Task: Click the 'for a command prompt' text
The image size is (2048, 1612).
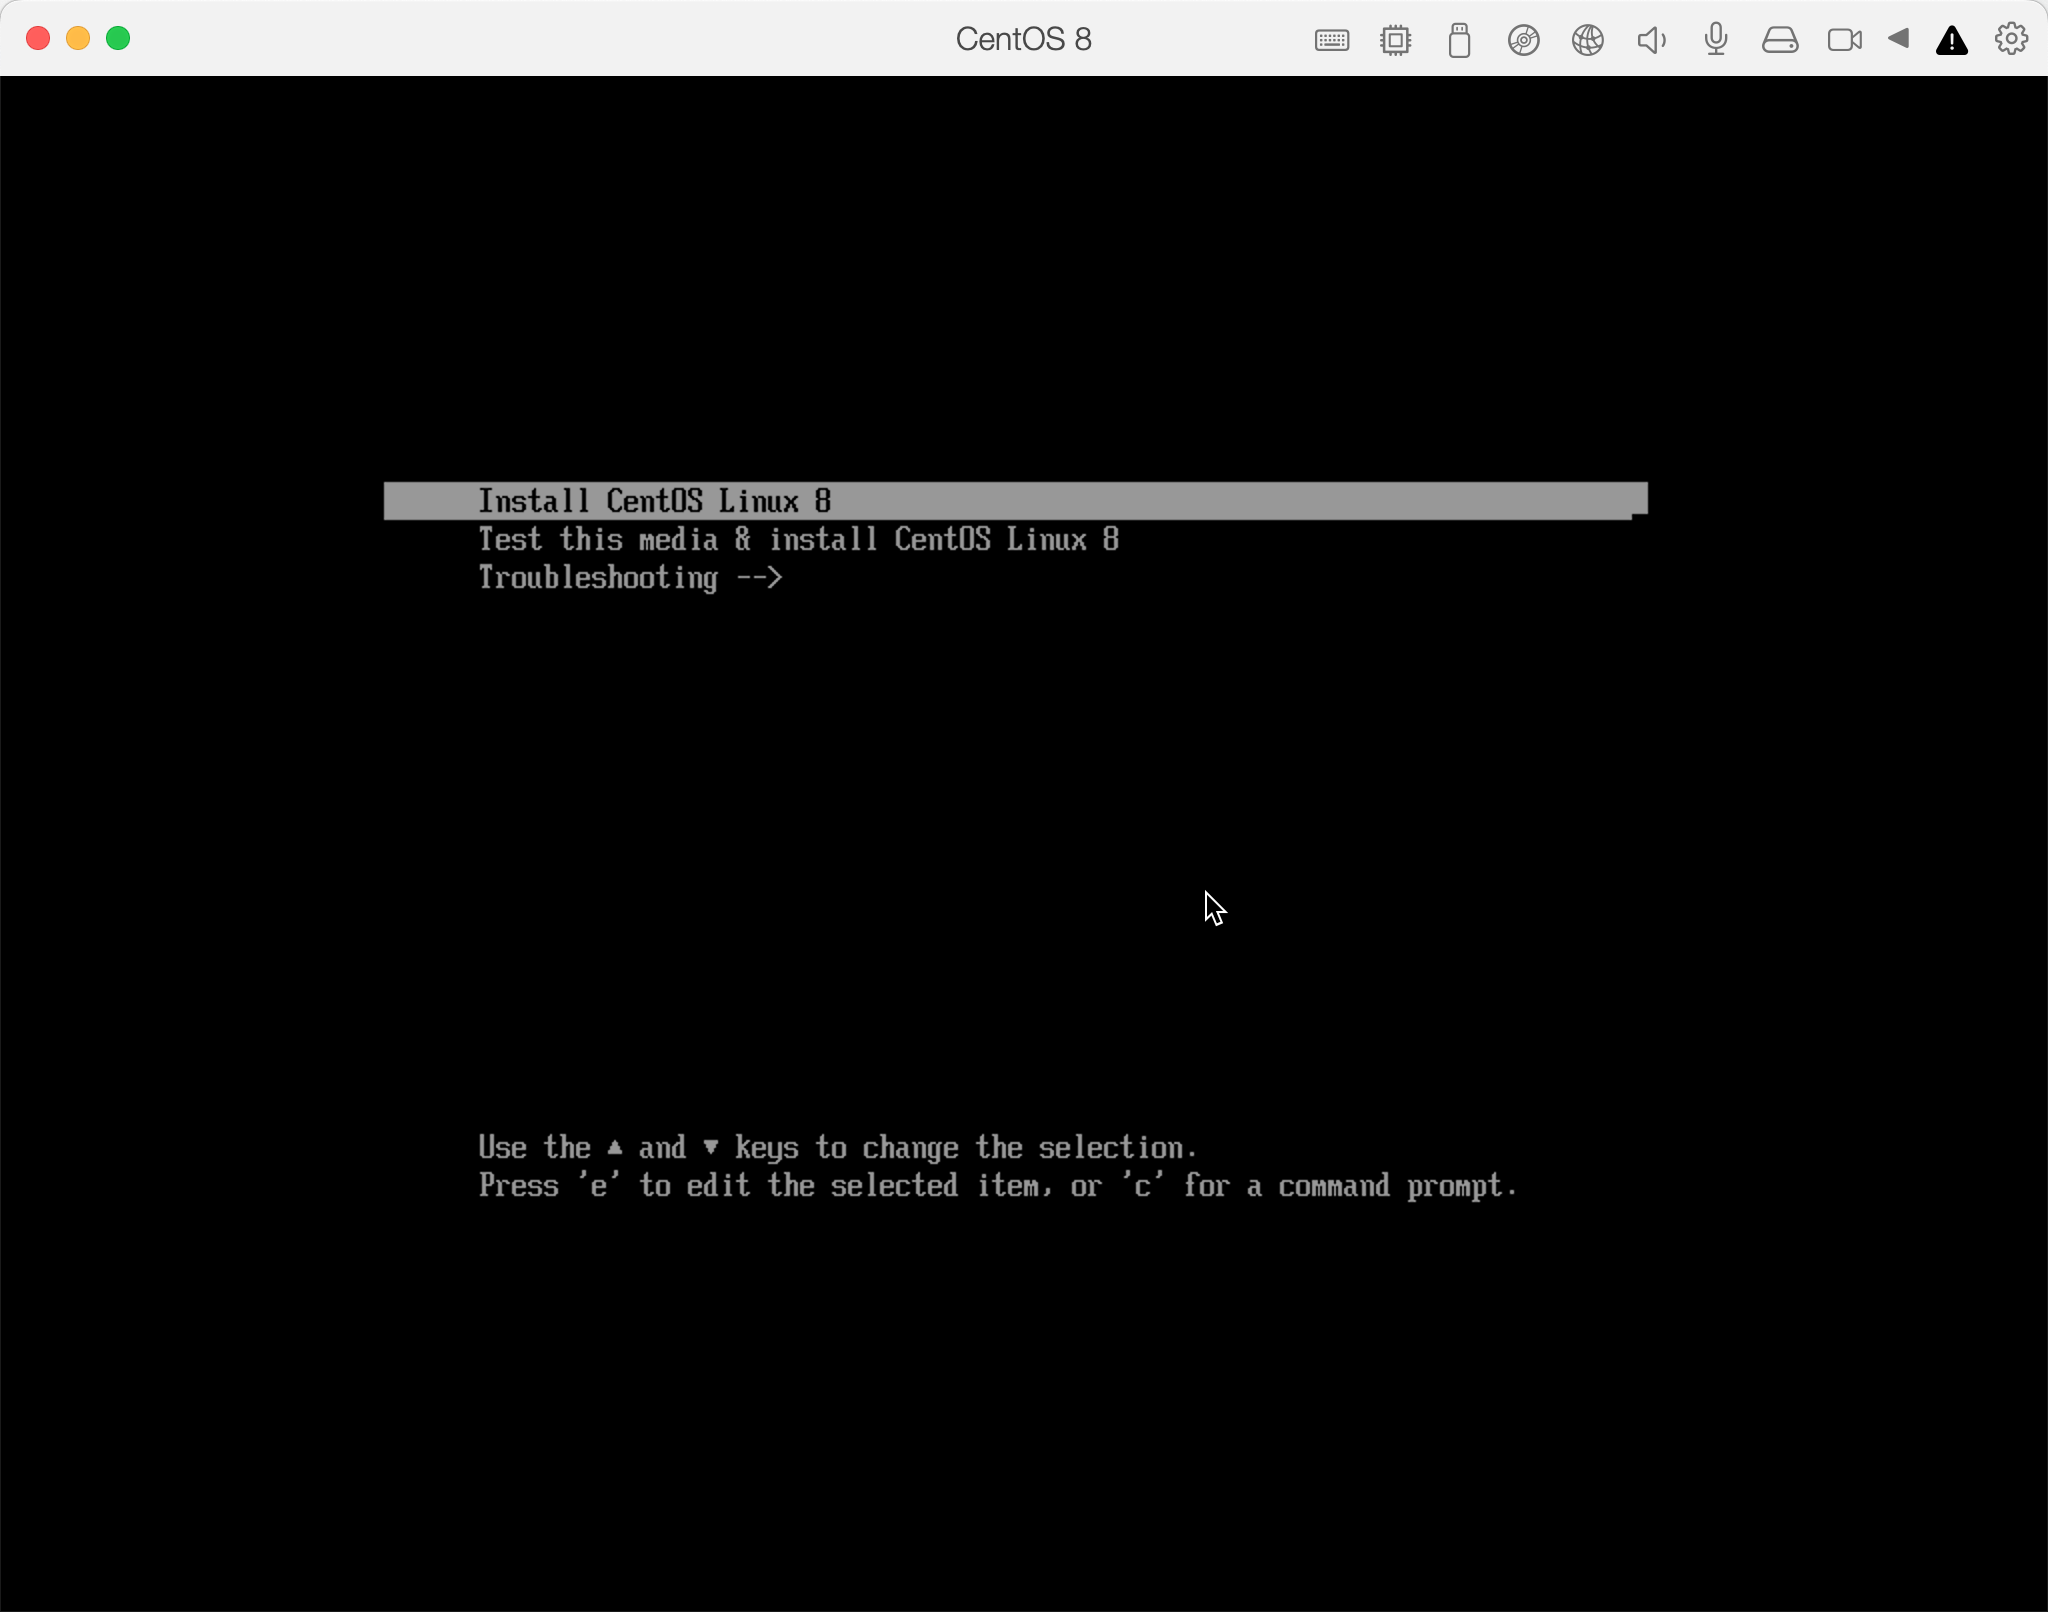Action: coord(1350,1186)
